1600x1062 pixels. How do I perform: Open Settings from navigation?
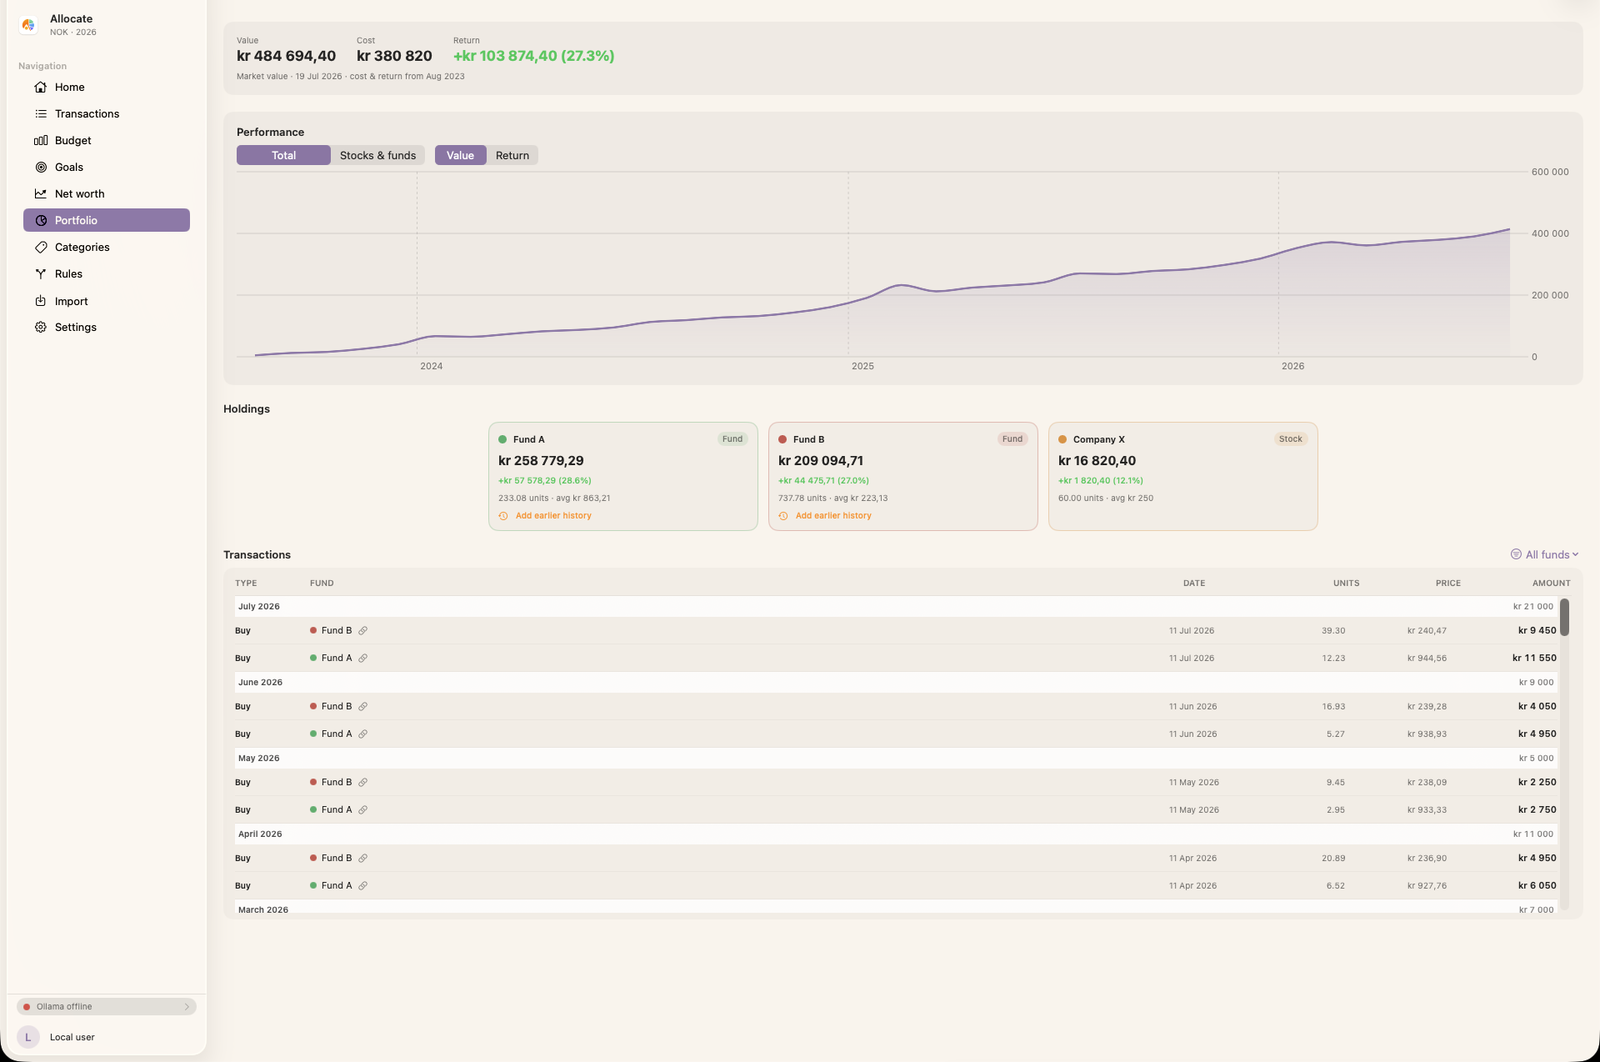click(106, 327)
